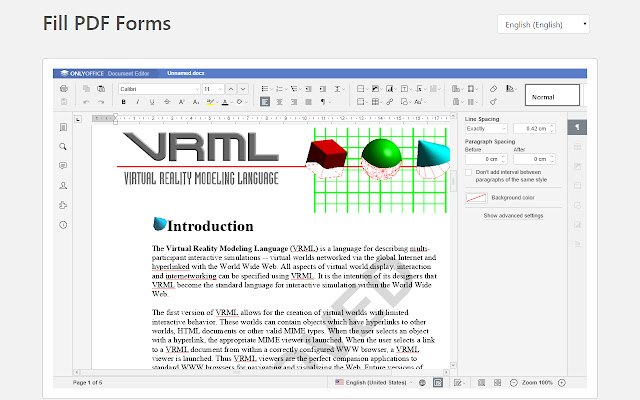
Task: Align text center
Action: [280, 102]
